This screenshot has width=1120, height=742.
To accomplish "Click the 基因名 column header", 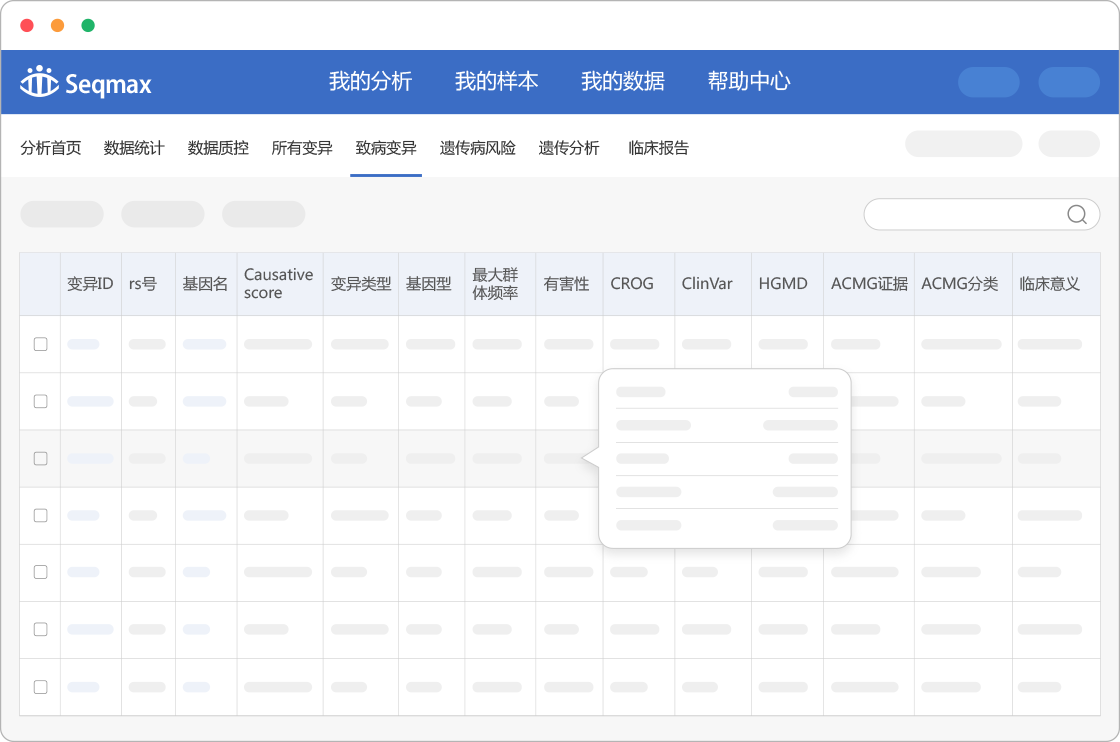I will [205, 284].
